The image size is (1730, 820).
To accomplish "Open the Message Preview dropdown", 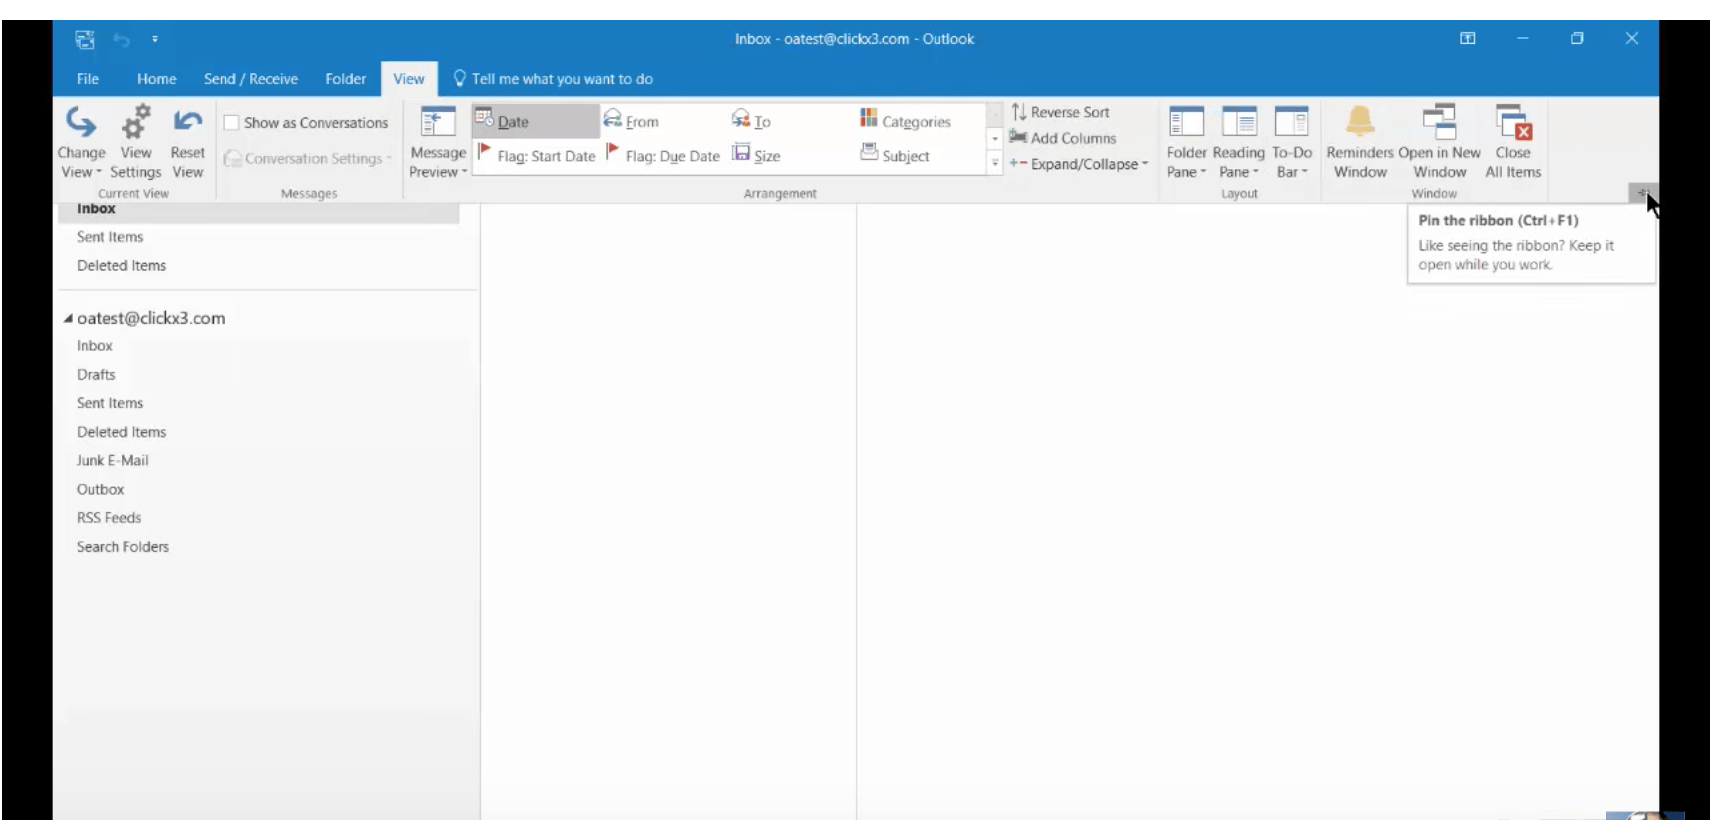I will [437, 142].
